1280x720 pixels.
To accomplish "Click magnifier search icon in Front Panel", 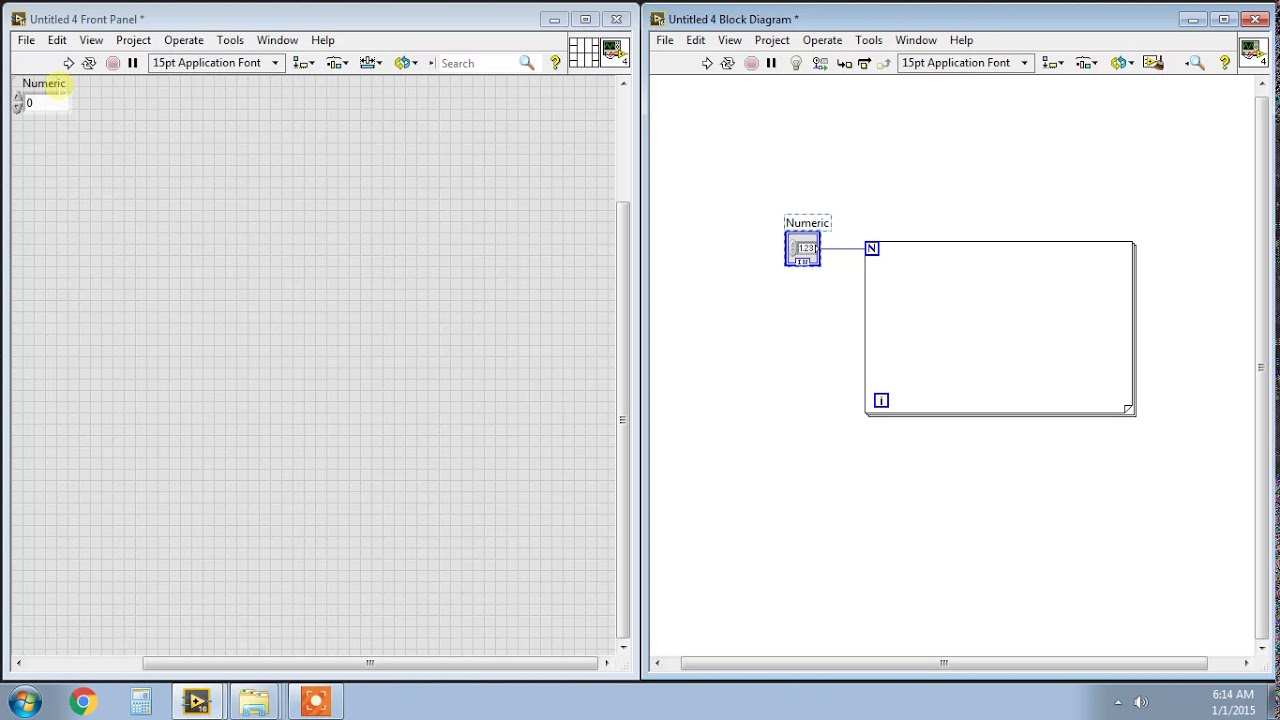I will 527,63.
